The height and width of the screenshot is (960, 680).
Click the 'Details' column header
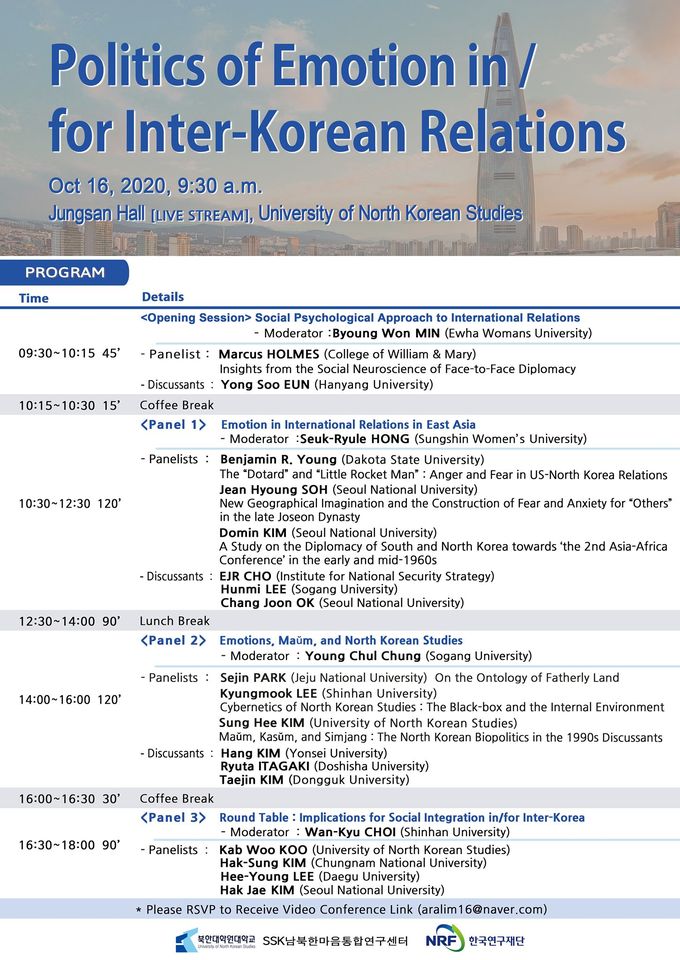[x=163, y=297]
